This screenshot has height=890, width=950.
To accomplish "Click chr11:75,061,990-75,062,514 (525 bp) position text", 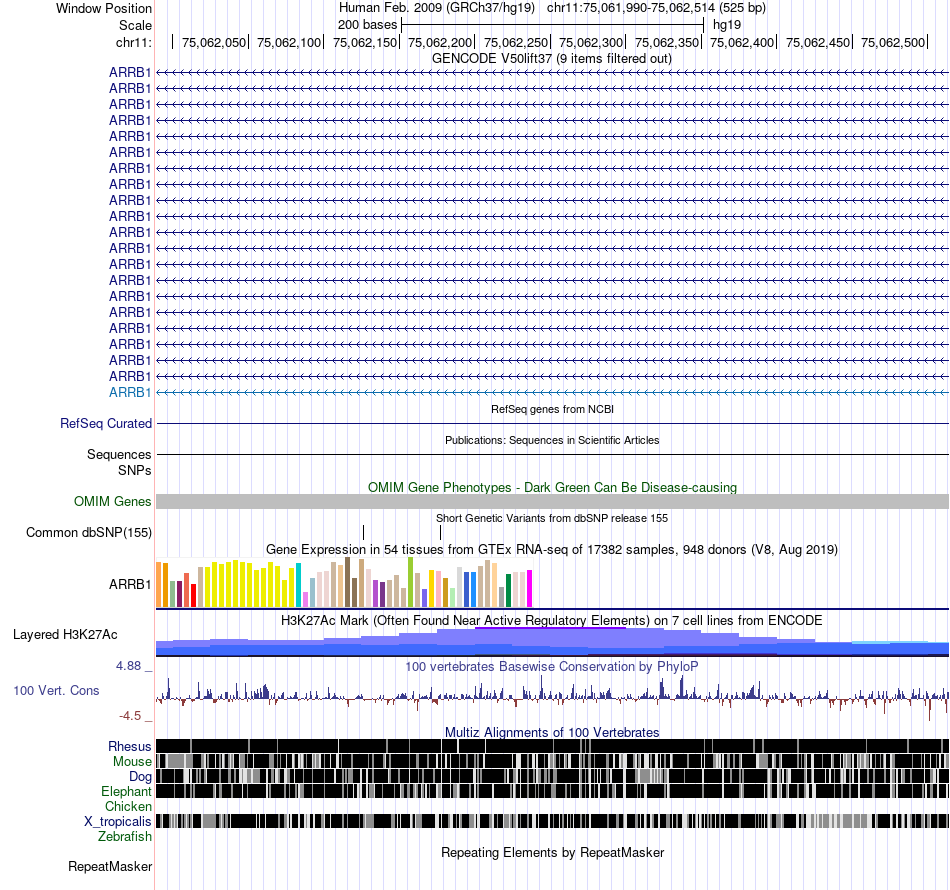I will coord(656,8).
